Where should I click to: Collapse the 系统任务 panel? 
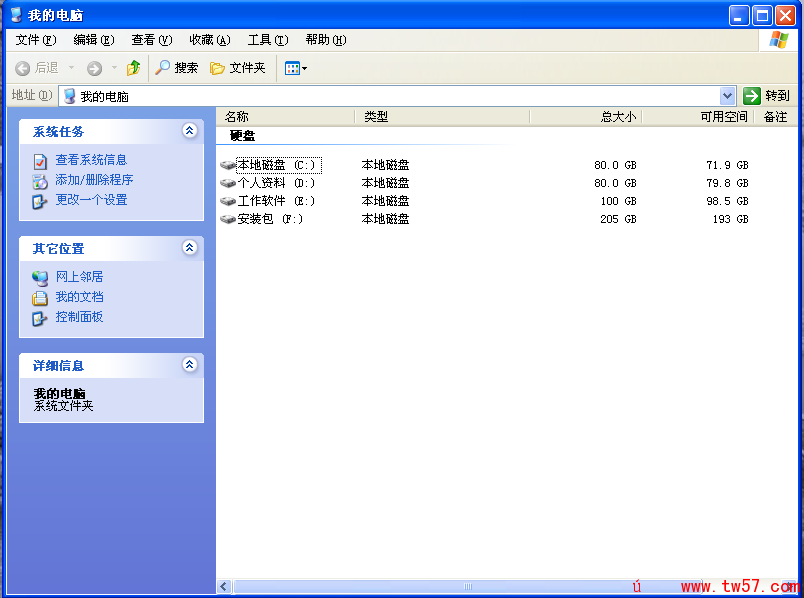(189, 131)
